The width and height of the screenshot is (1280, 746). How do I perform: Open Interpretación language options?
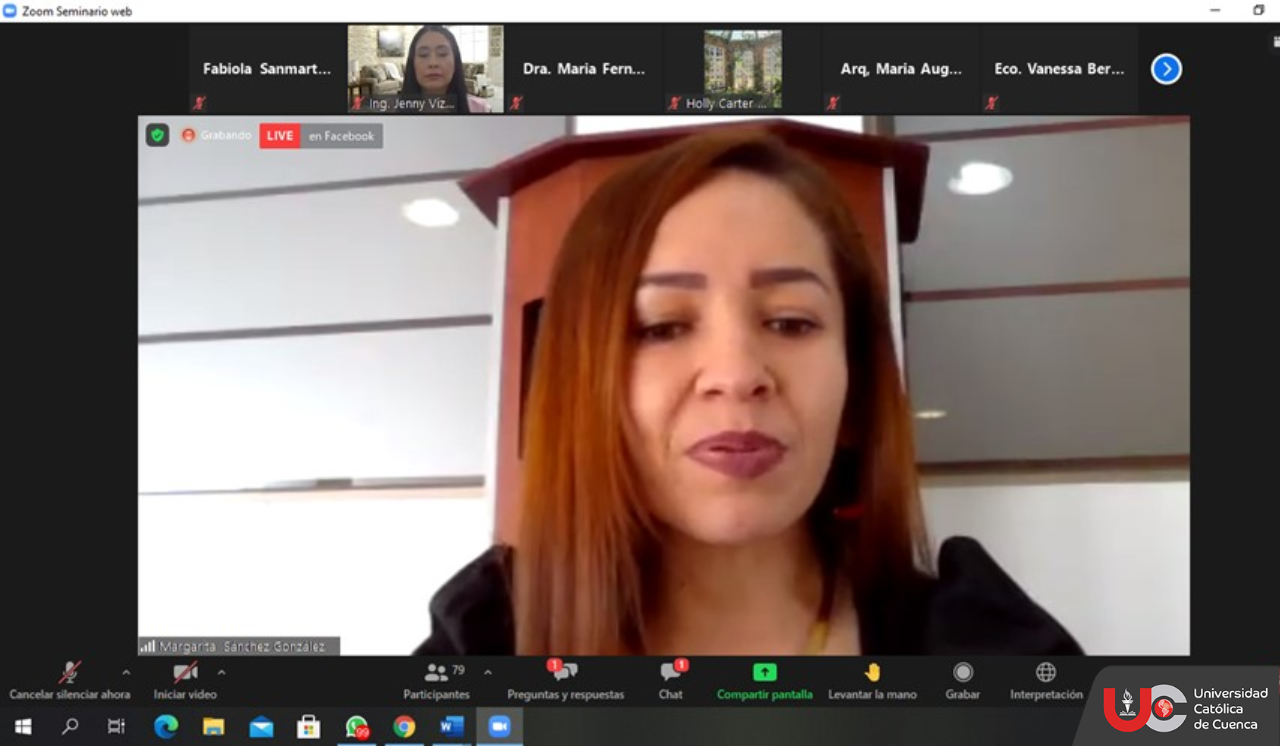tap(1046, 680)
